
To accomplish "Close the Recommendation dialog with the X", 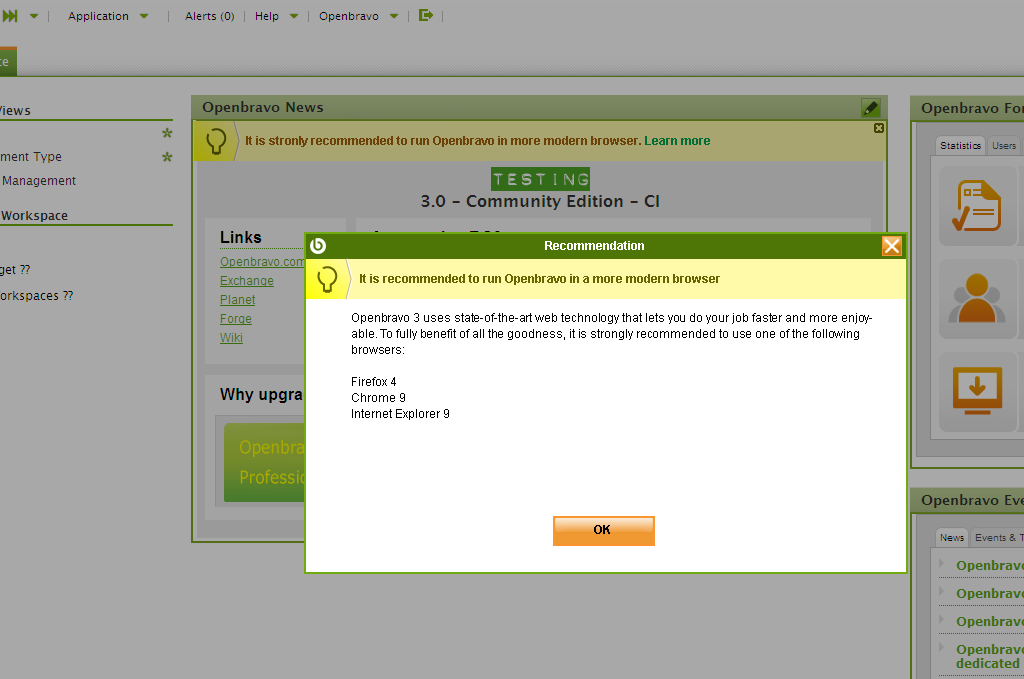I will (x=891, y=246).
